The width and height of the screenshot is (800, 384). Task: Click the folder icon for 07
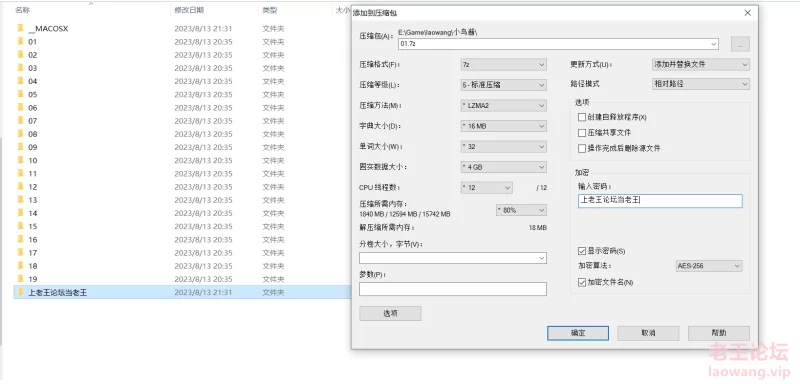[x=20, y=121]
